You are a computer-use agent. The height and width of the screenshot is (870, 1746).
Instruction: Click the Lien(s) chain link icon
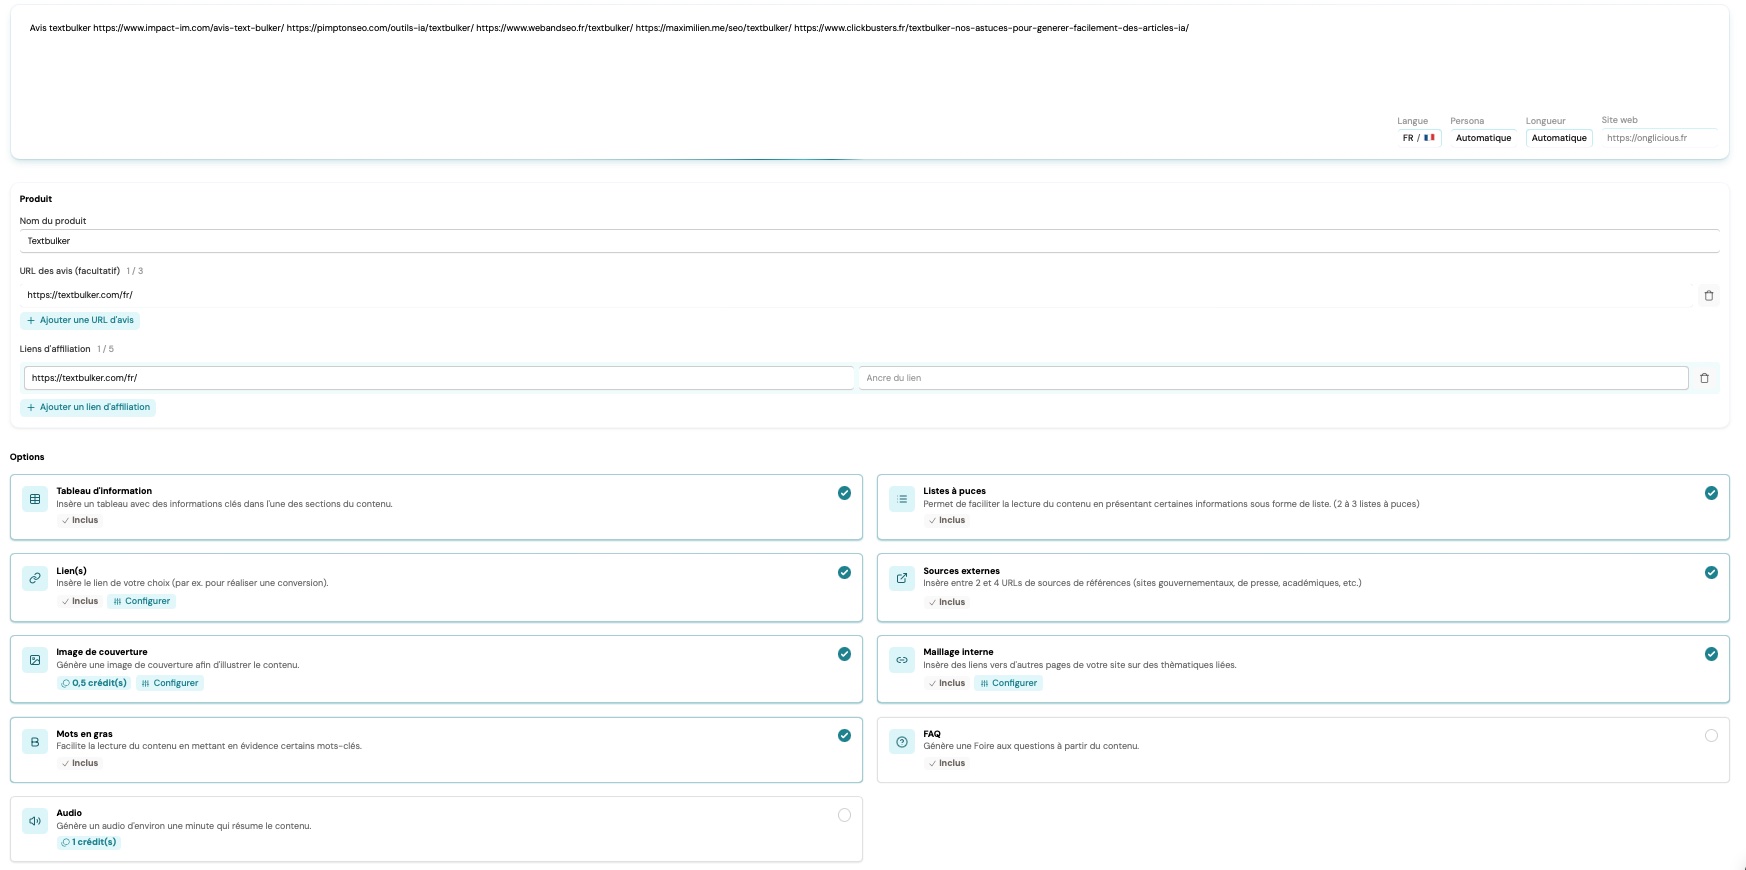[35, 578]
